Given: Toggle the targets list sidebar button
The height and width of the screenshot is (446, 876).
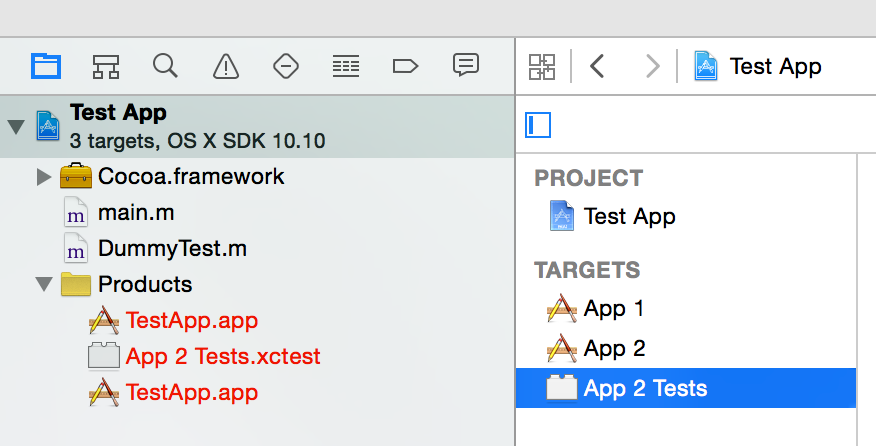Looking at the screenshot, I should [x=538, y=125].
